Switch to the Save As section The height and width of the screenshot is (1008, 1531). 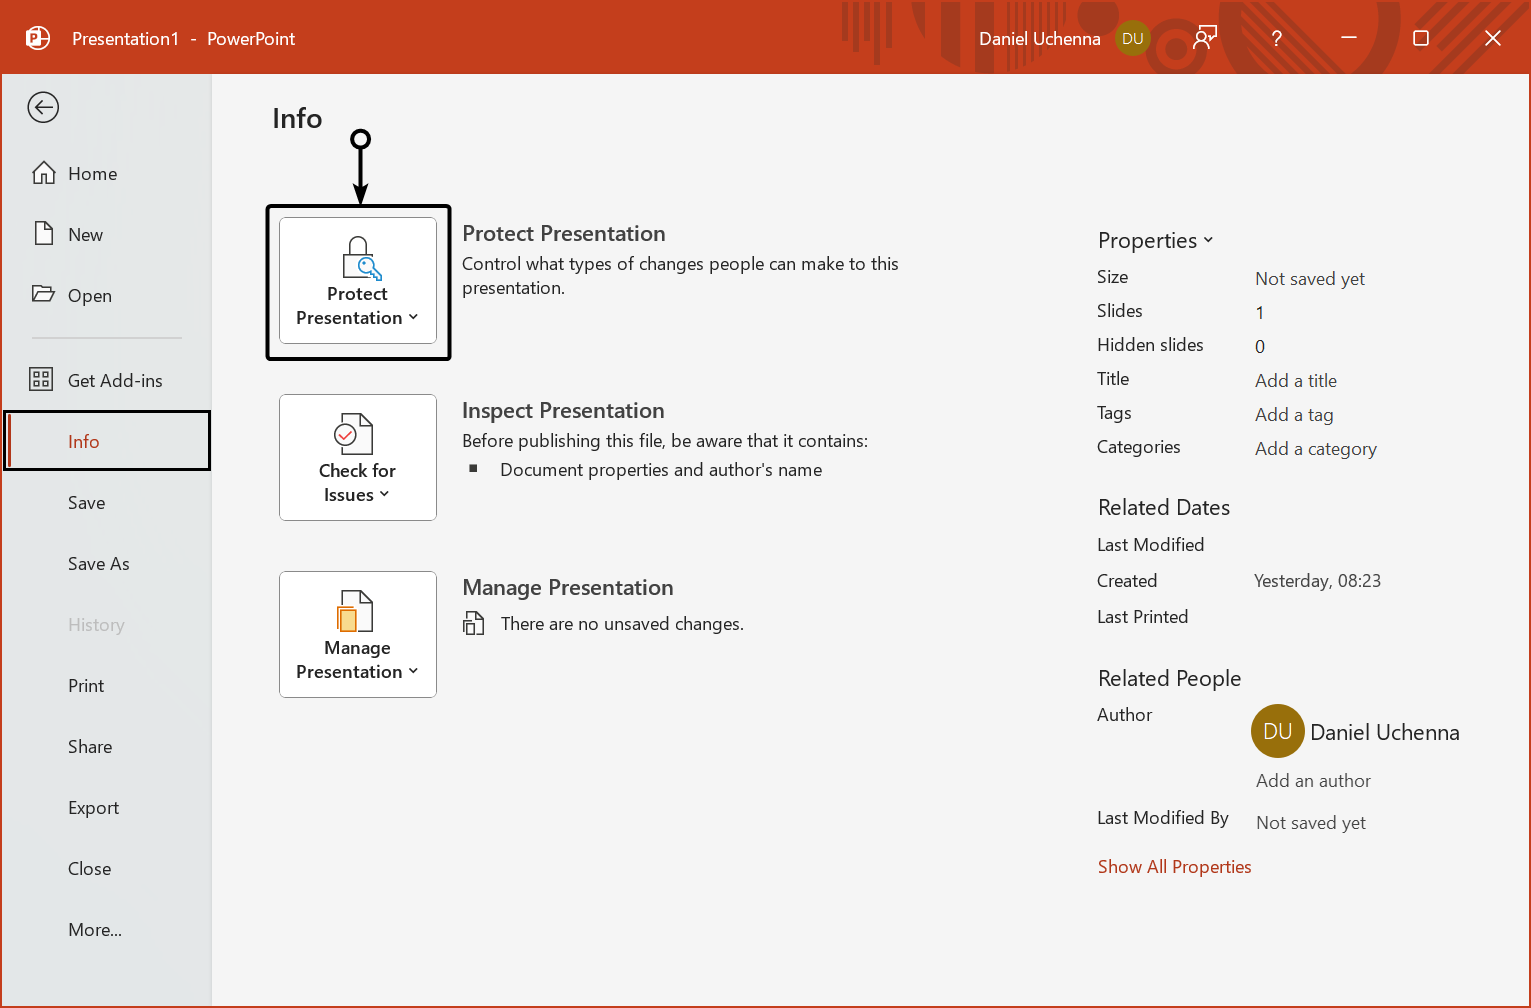coord(98,563)
